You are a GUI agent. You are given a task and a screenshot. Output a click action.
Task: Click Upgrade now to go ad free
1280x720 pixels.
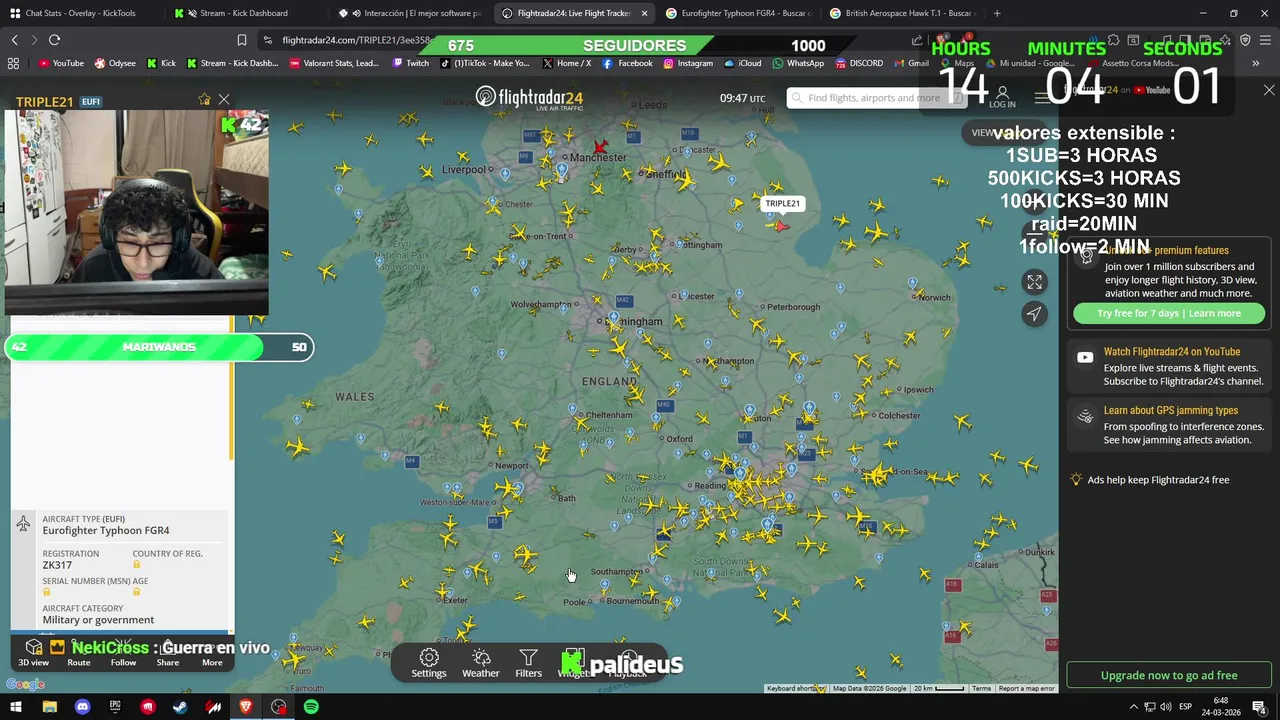click(1169, 675)
